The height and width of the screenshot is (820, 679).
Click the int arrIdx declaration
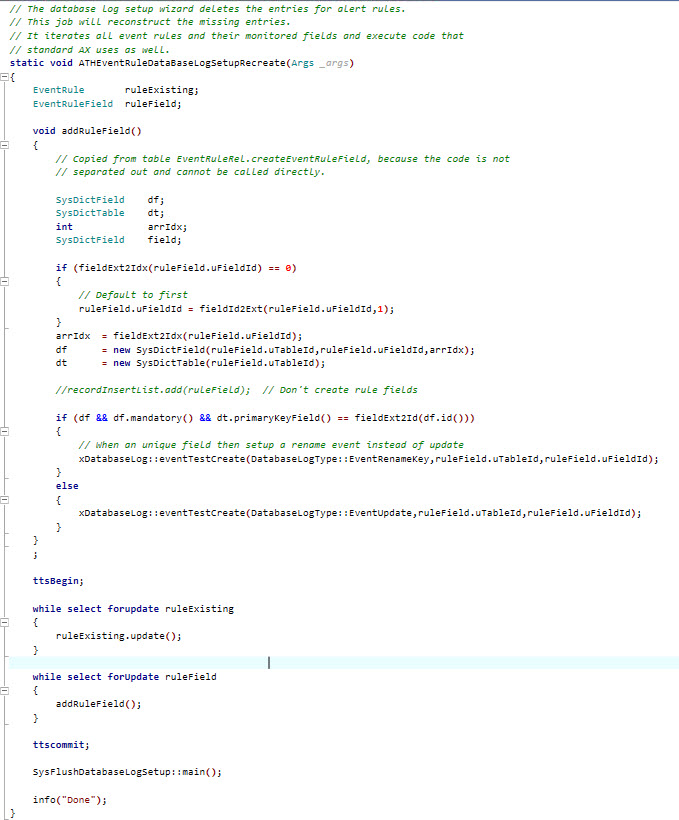(121, 227)
